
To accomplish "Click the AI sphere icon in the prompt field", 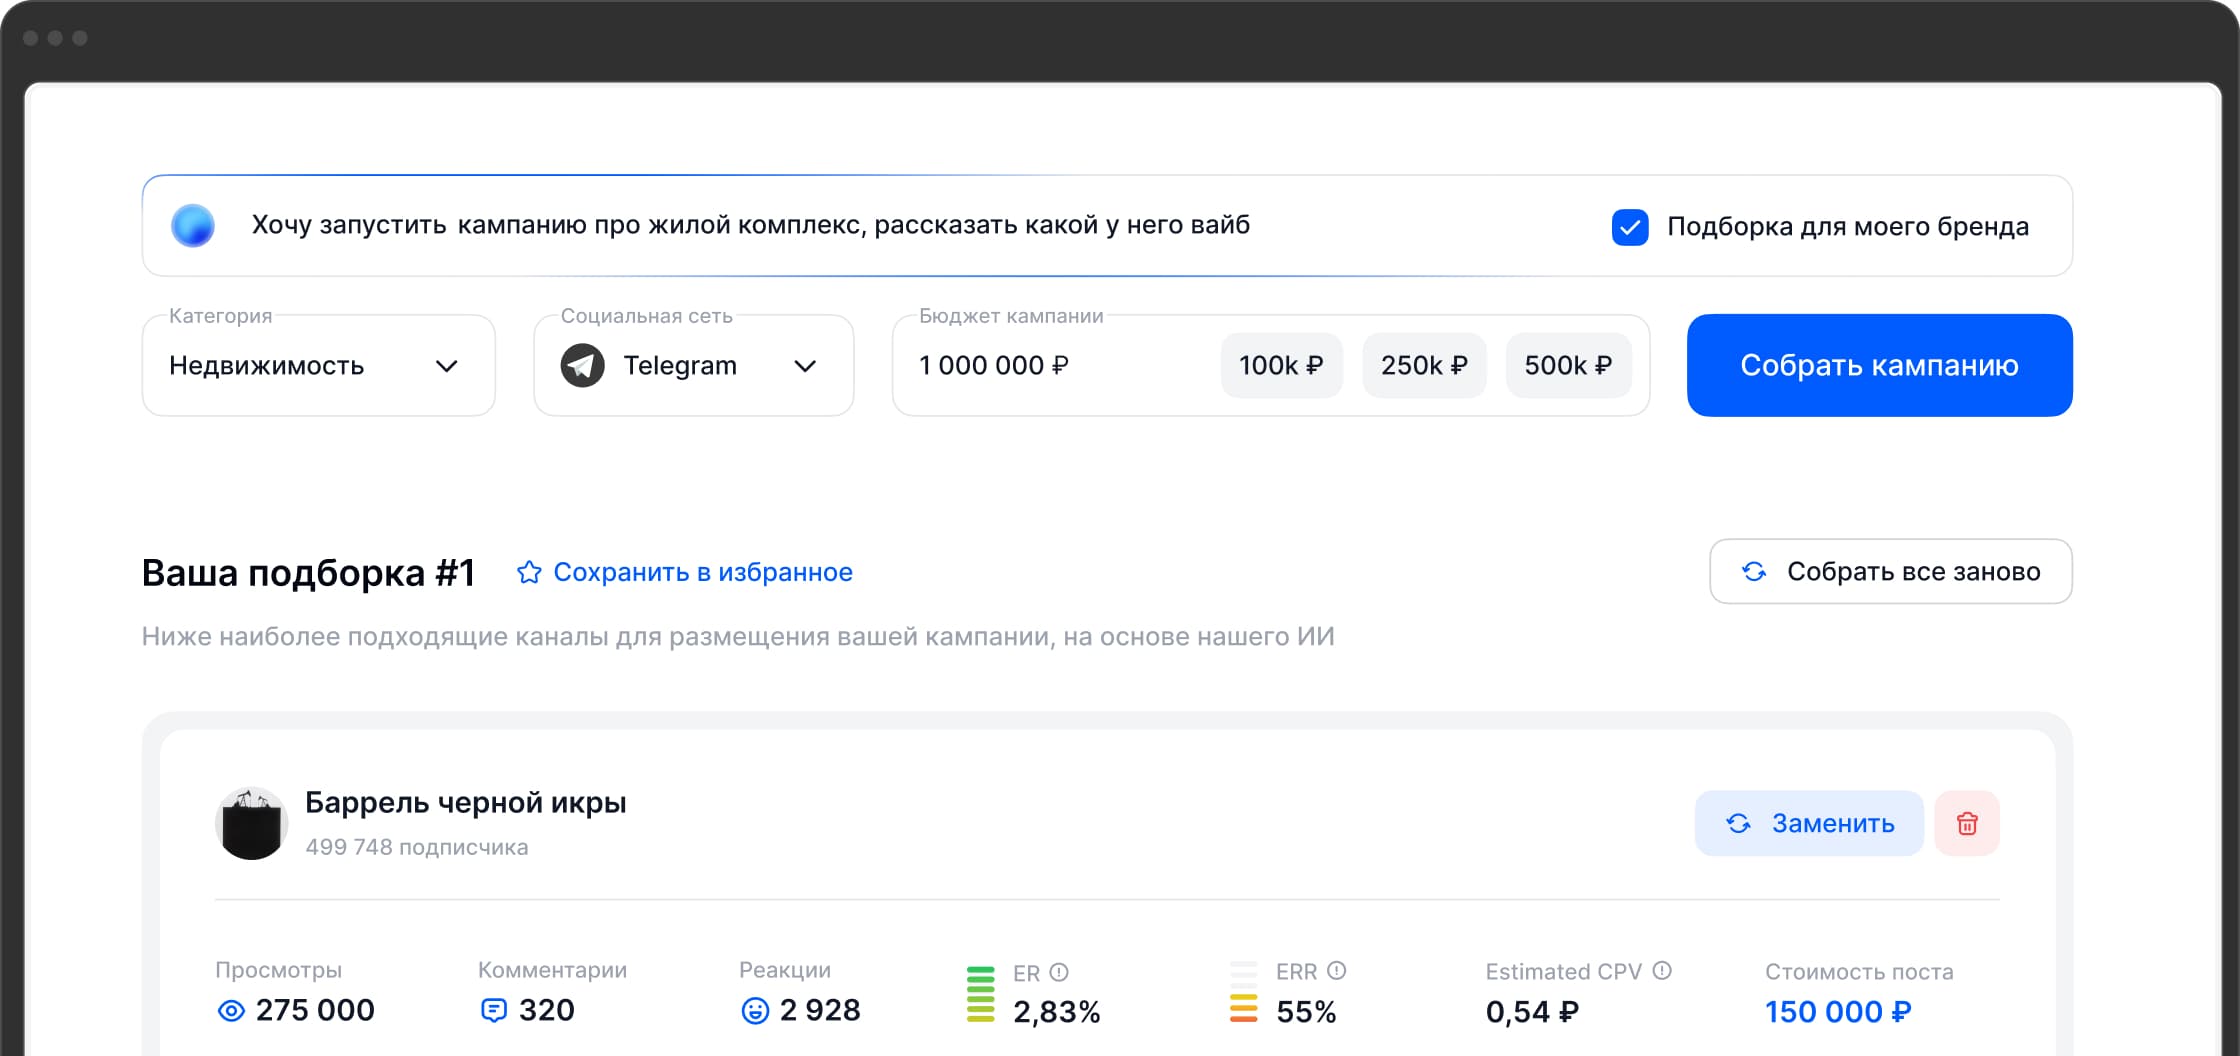I will coord(194,225).
